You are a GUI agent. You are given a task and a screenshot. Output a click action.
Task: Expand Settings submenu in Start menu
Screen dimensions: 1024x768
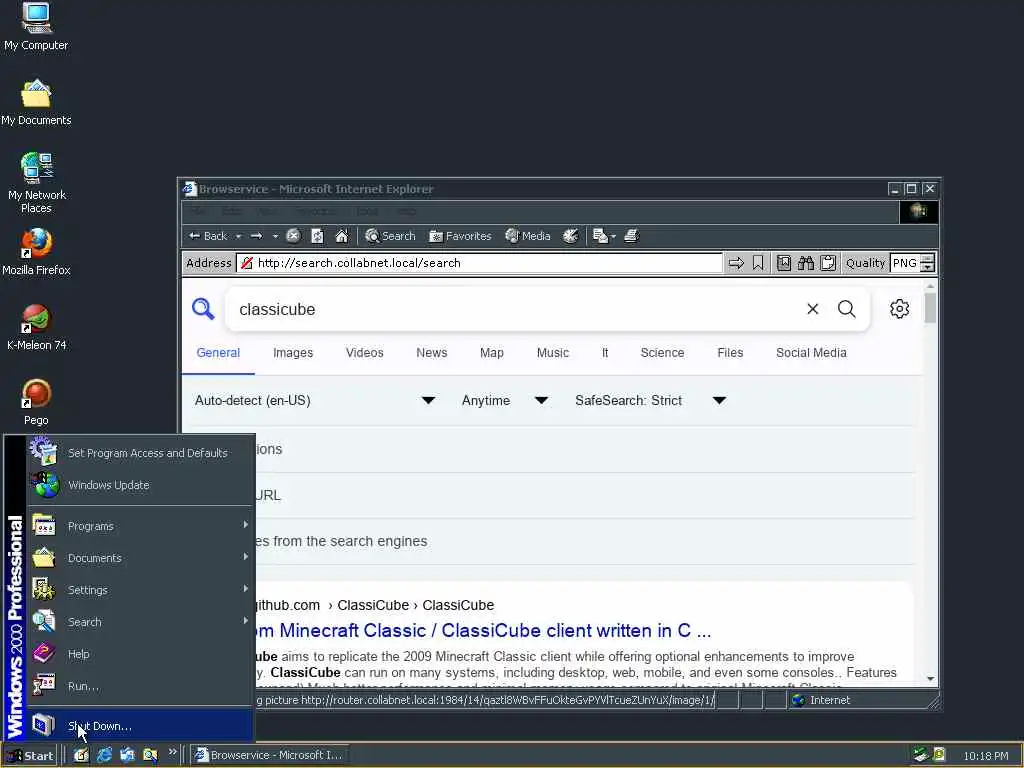pos(140,590)
